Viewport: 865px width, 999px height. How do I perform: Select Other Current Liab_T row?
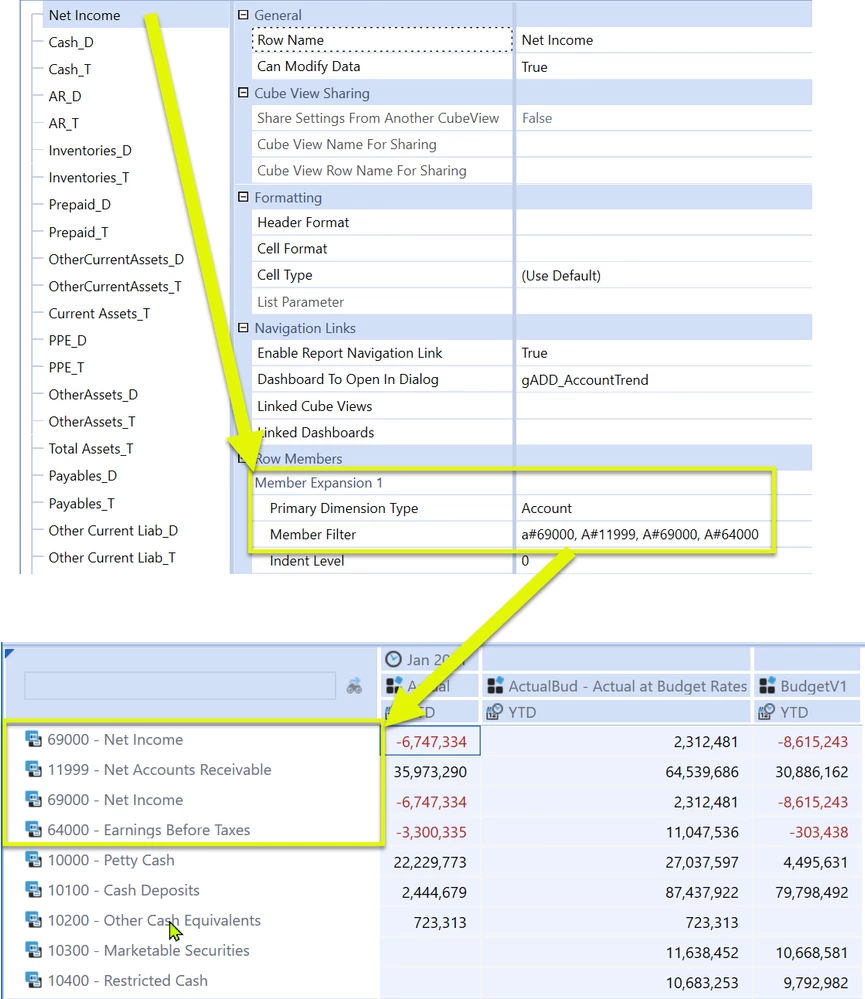click(x=112, y=557)
